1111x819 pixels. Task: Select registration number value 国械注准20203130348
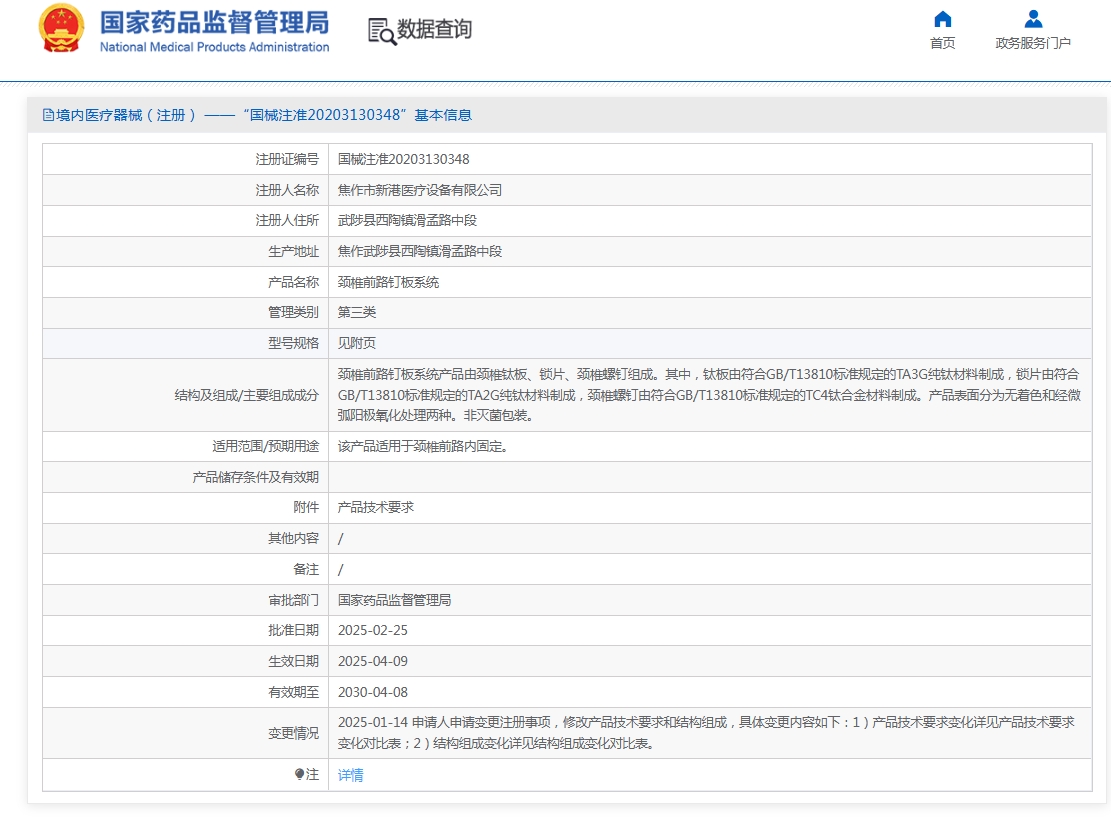(403, 159)
